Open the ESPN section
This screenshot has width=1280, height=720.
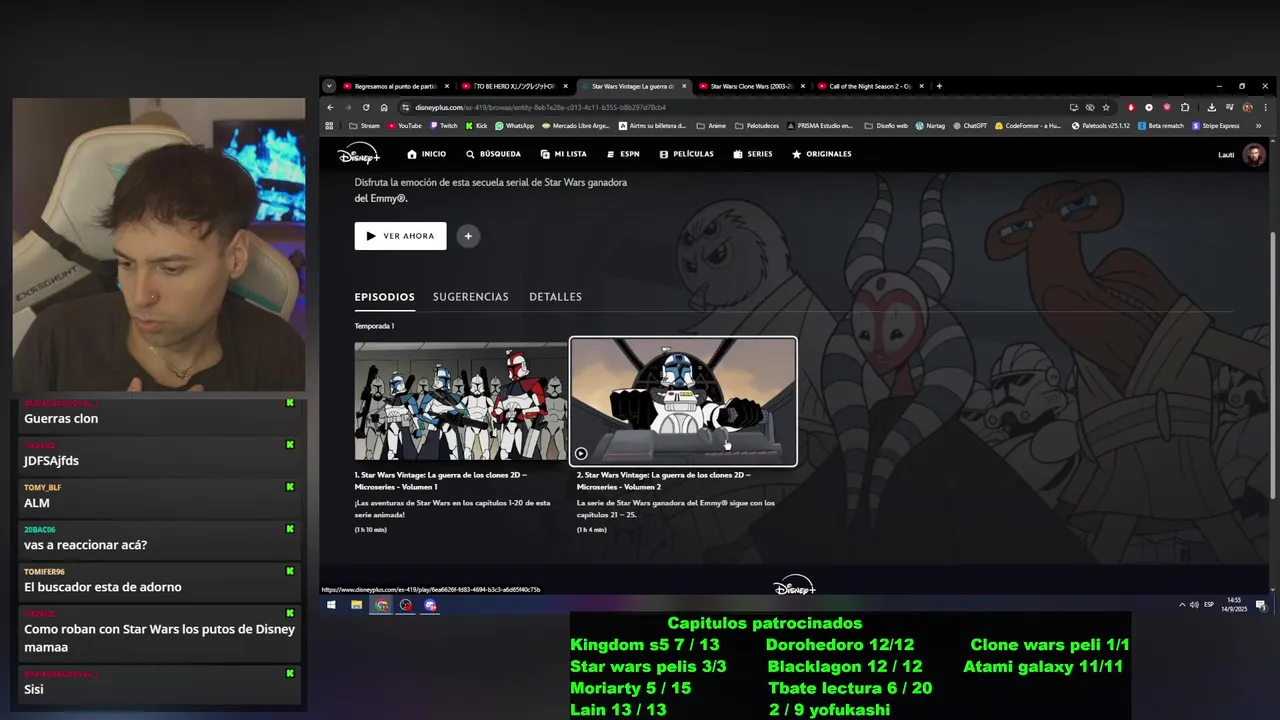(623, 154)
